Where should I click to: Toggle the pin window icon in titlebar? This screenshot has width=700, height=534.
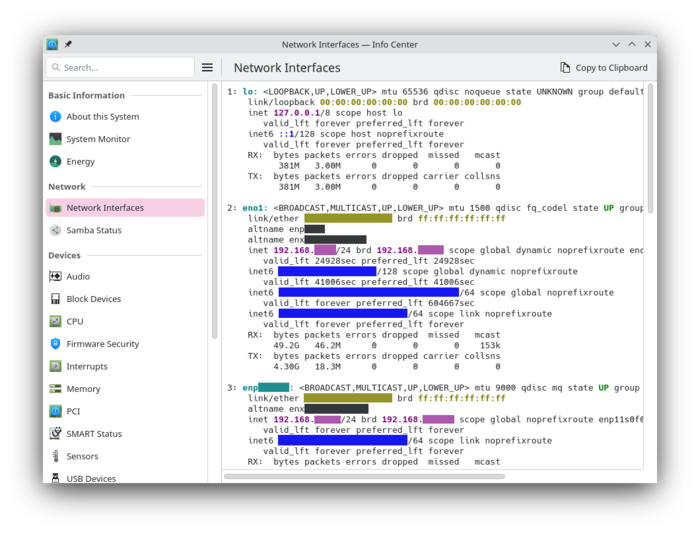[68, 45]
